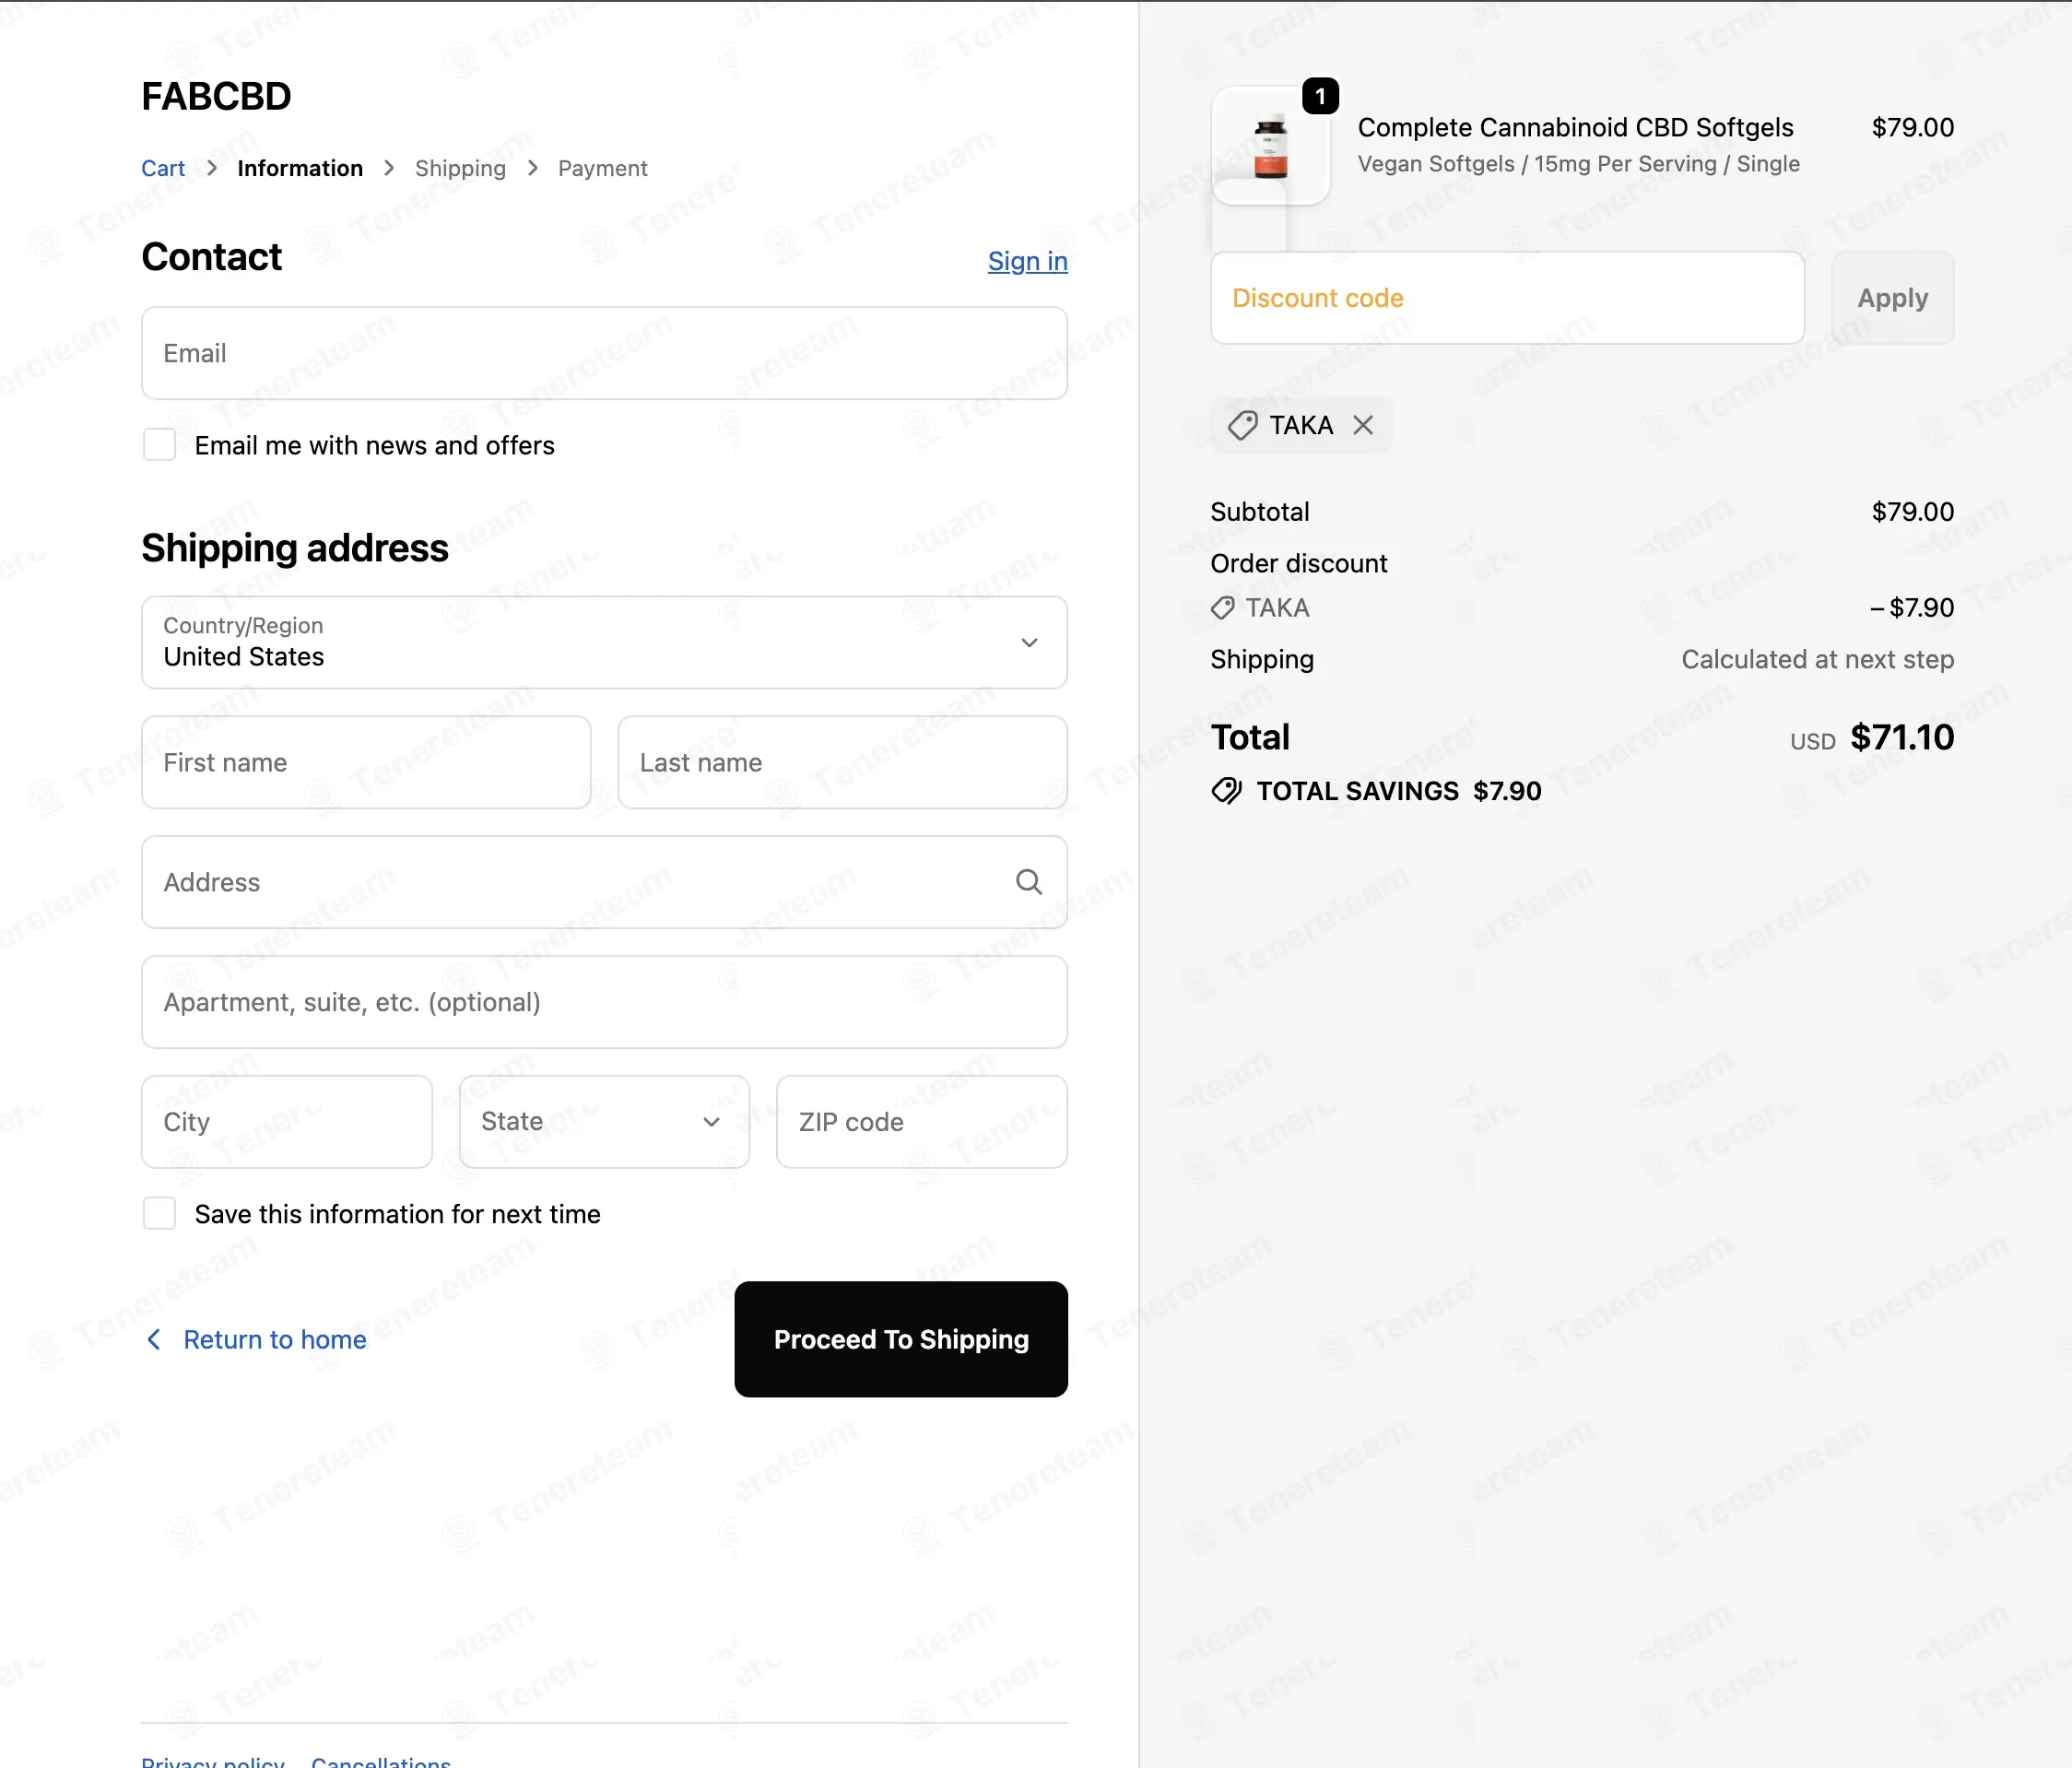Click Proceed To Shipping button

[x=901, y=1339]
